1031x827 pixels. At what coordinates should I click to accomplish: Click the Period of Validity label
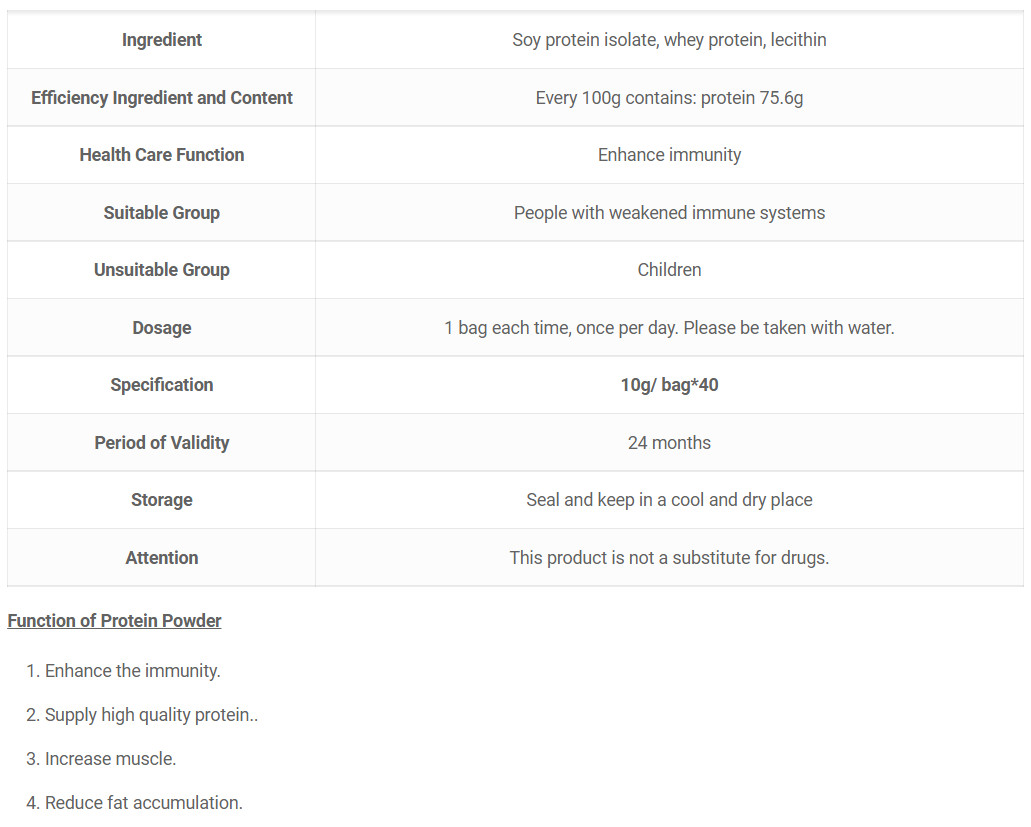(162, 443)
